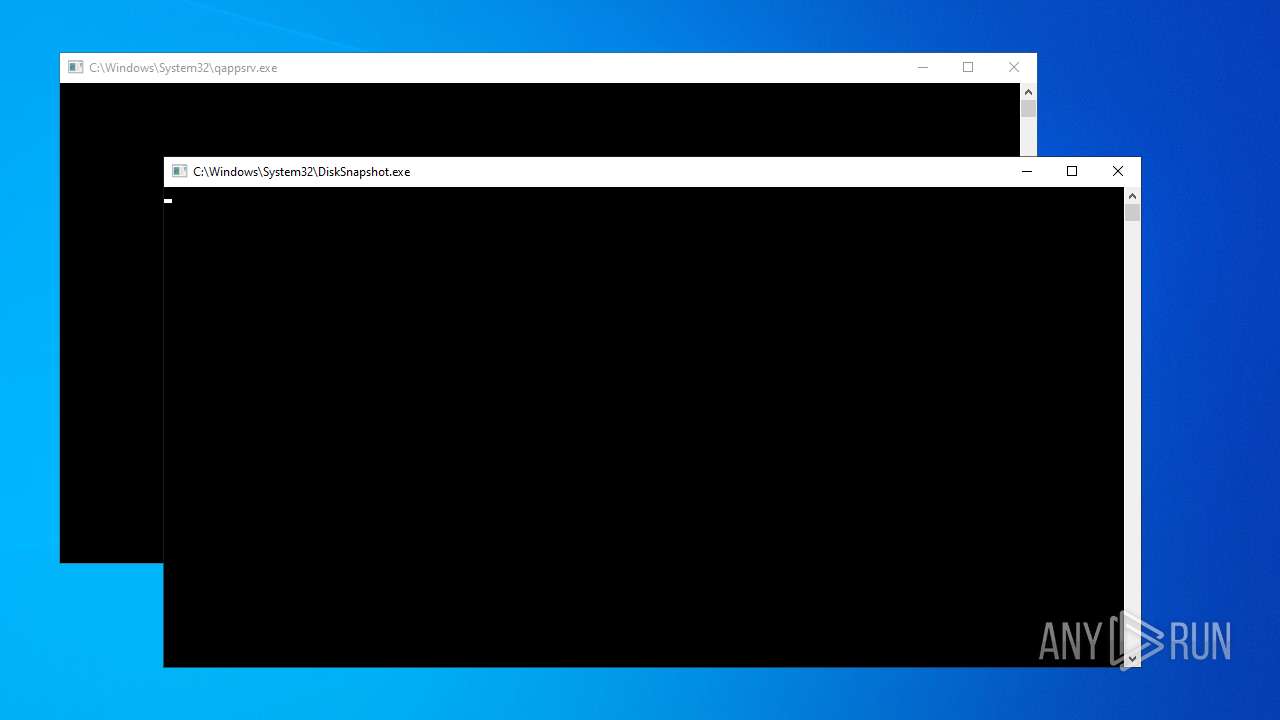The height and width of the screenshot is (720, 1280).
Task: Close the qappsrv.exe console window
Action: pyautogui.click(x=1014, y=67)
